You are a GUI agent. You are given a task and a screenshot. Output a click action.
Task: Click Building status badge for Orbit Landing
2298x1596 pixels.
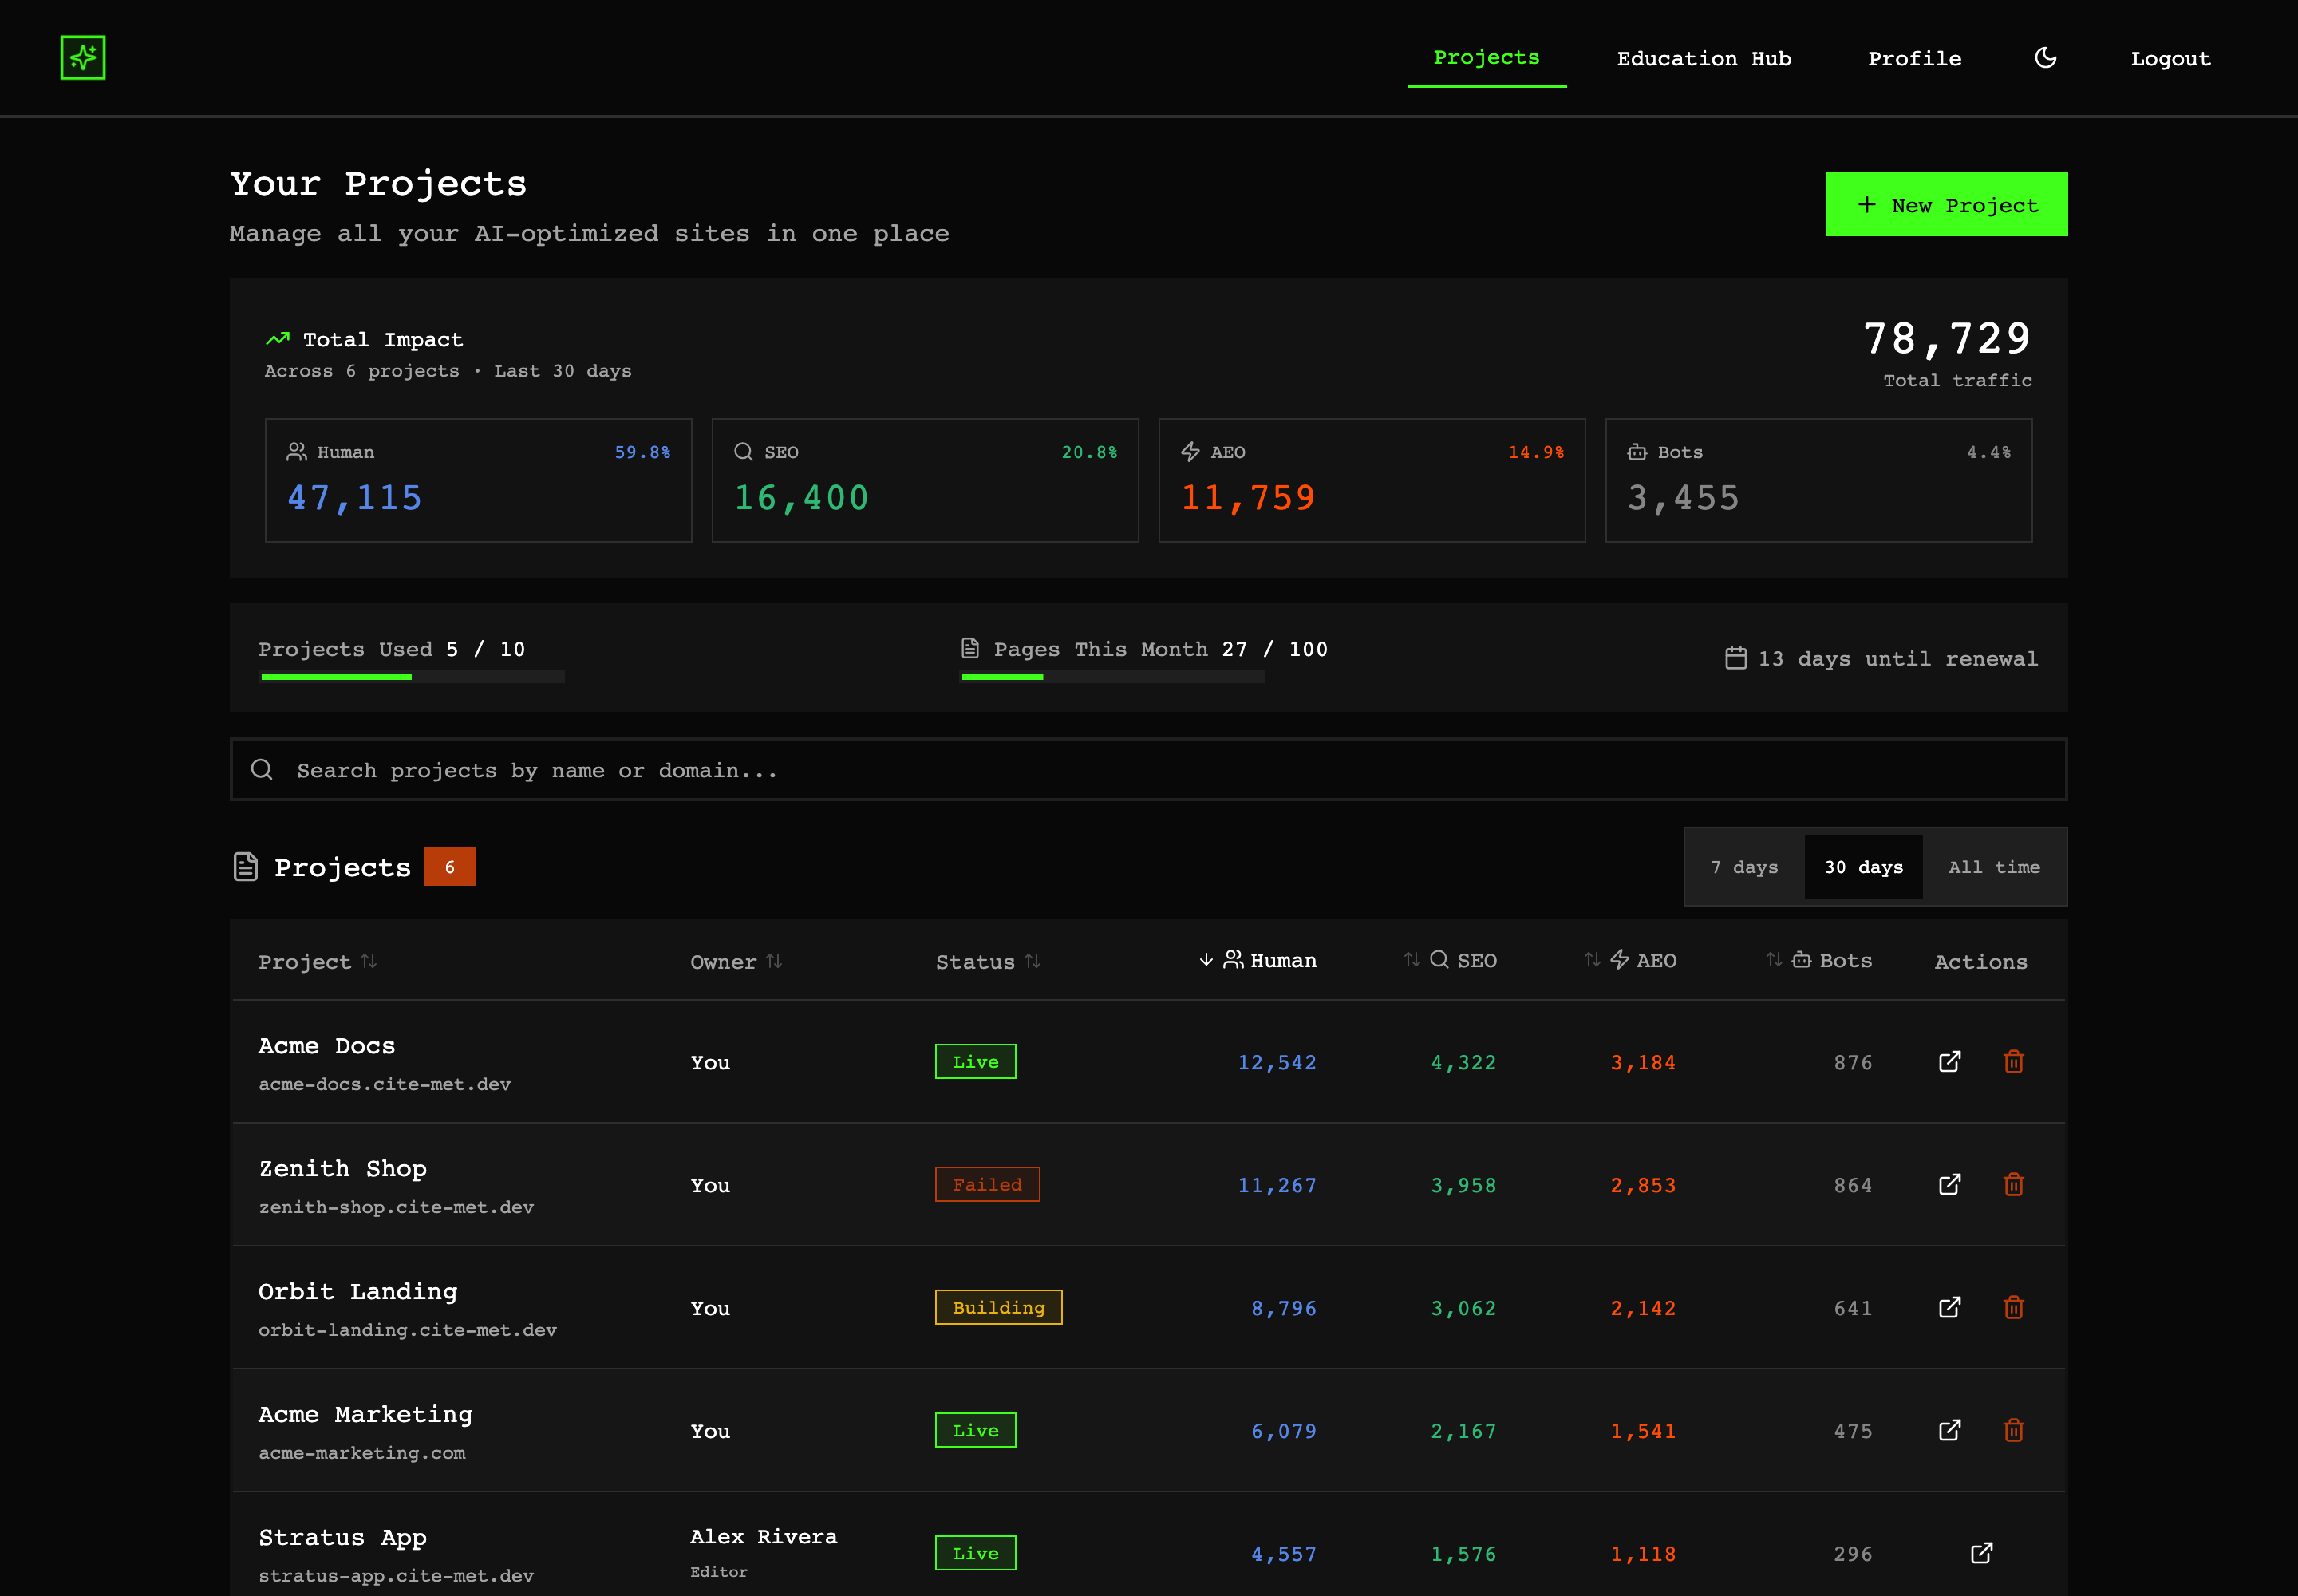tap(998, 1308)
